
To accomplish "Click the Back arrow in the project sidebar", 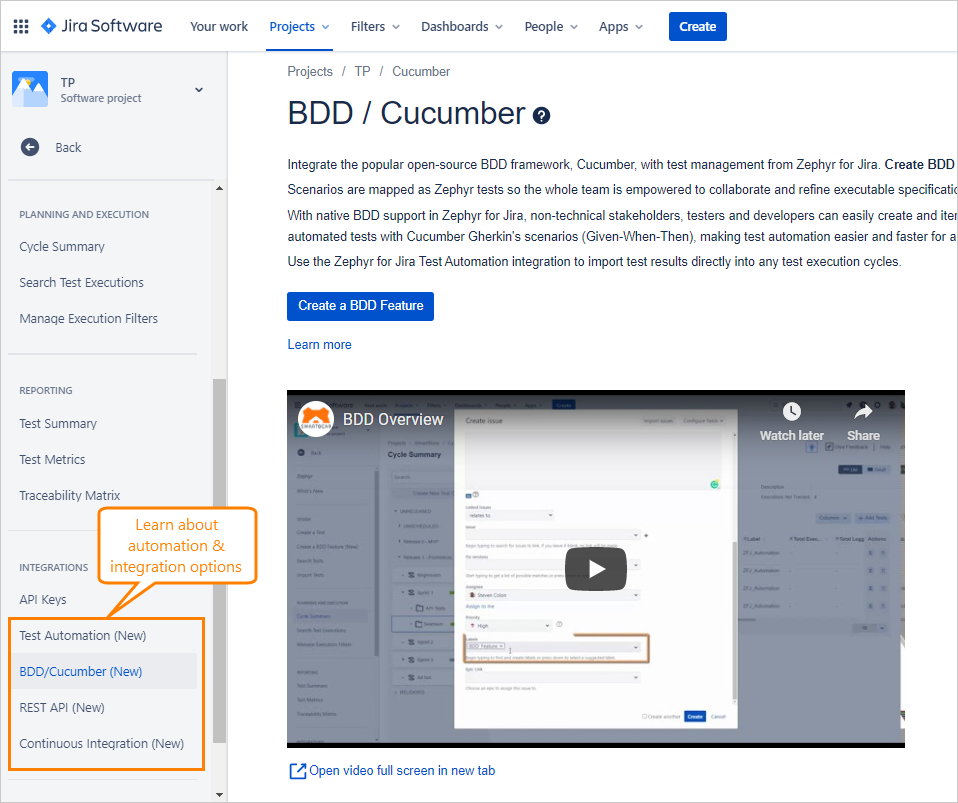I will point(30,147).
